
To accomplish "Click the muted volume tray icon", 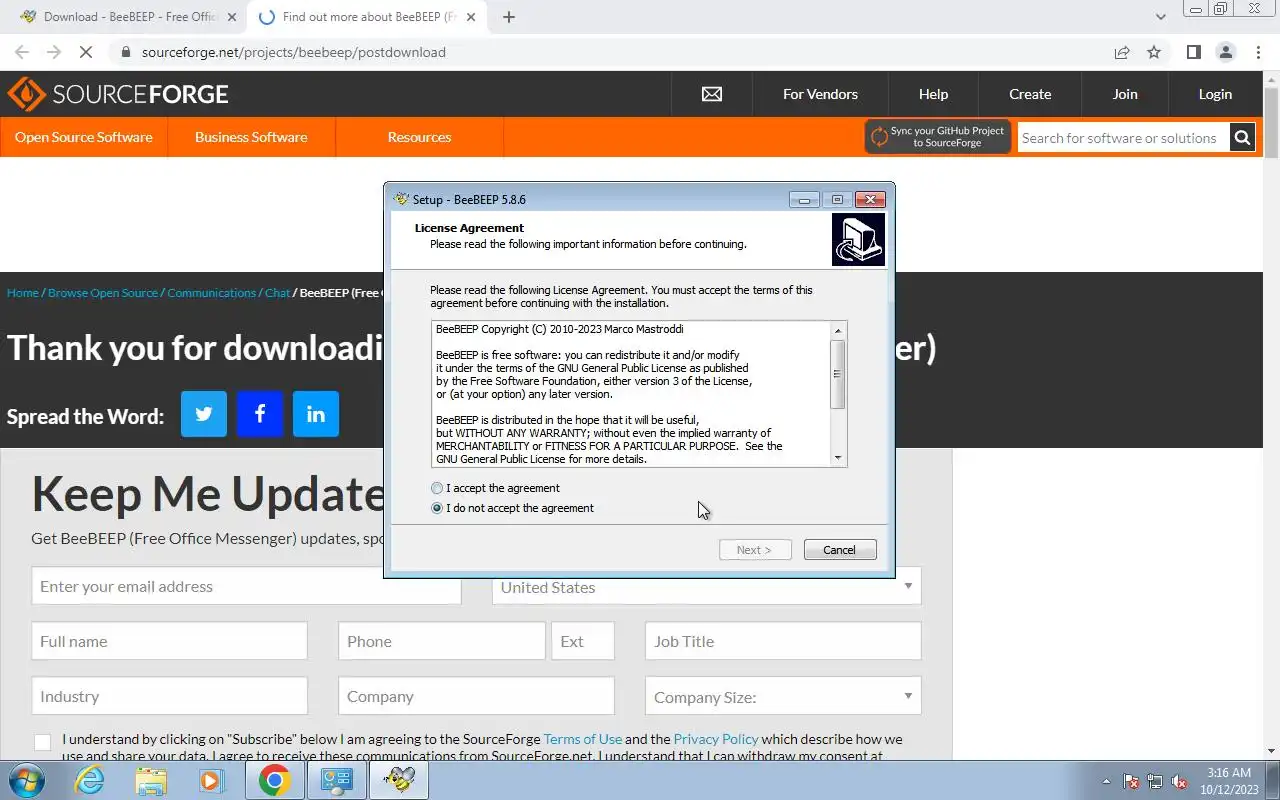I will (1180, 781).
